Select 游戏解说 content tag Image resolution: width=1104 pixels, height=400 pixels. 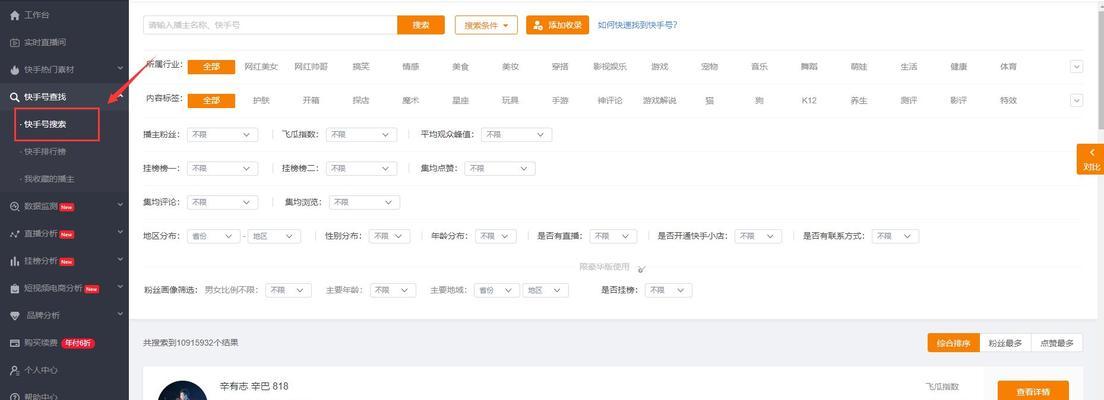click(660, 101)
